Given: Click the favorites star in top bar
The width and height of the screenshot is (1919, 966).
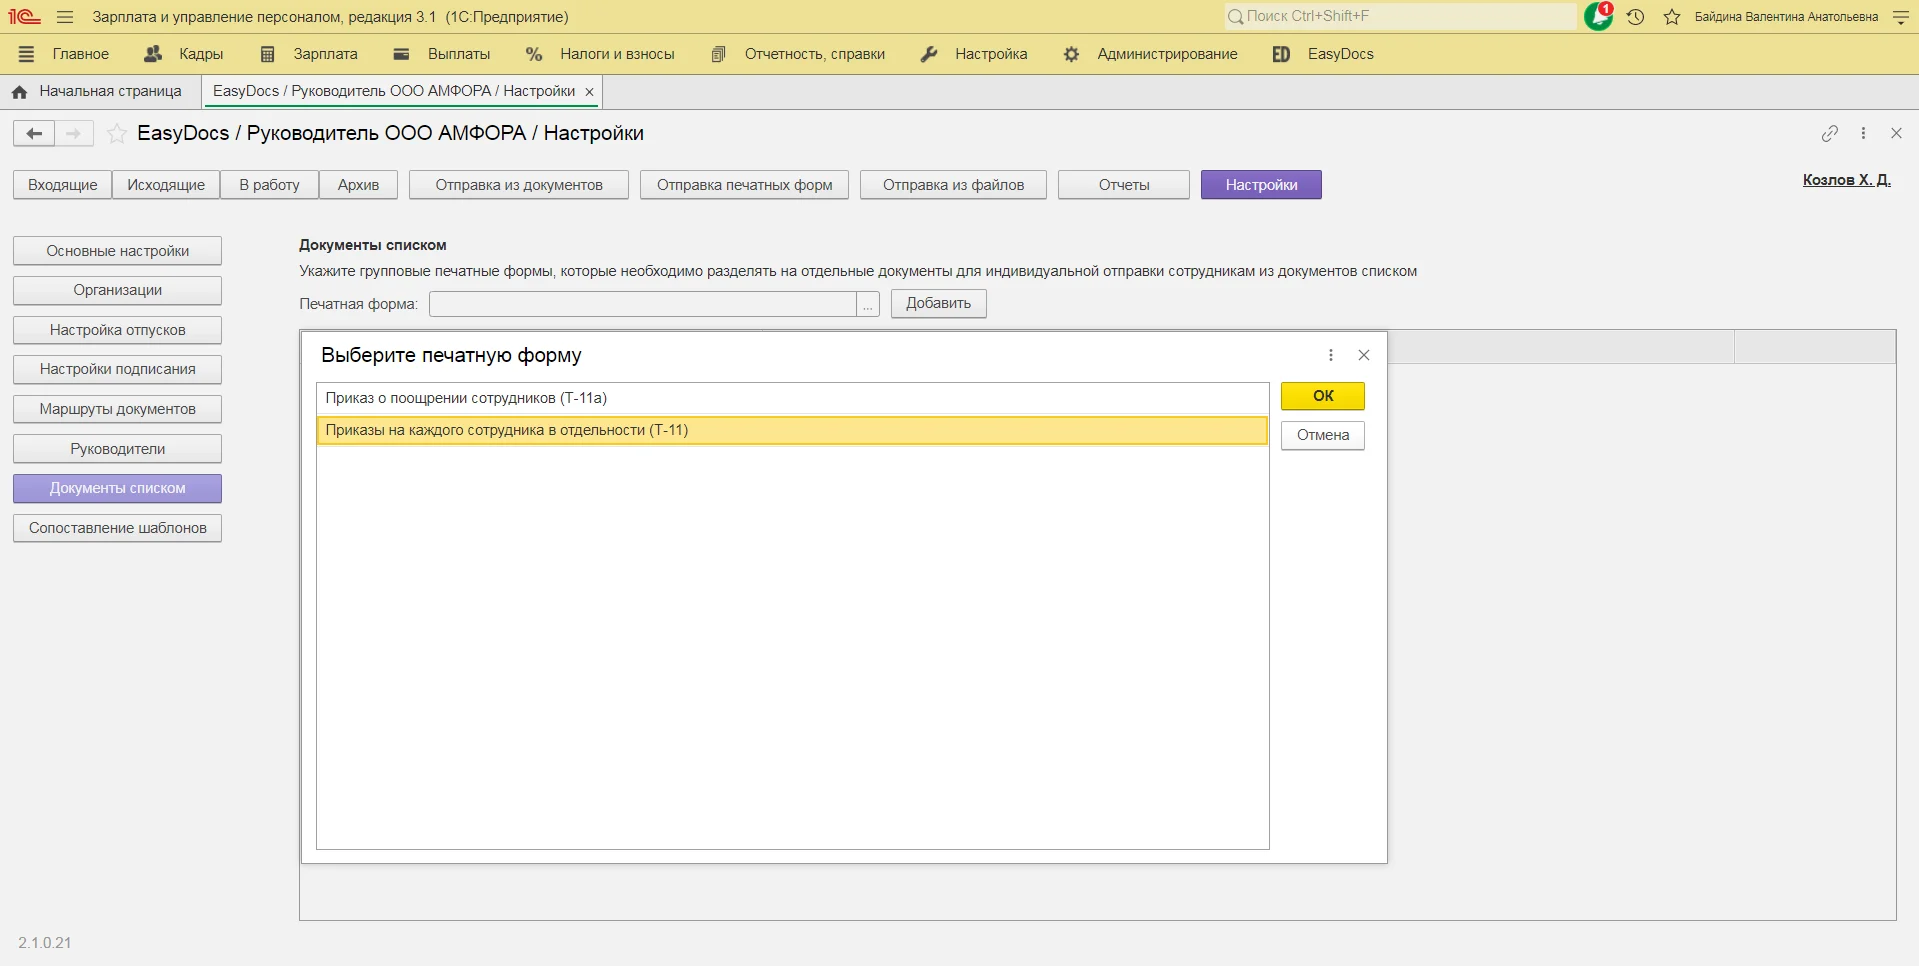Looking at the screenshot, I should (x=1672, y=17).
